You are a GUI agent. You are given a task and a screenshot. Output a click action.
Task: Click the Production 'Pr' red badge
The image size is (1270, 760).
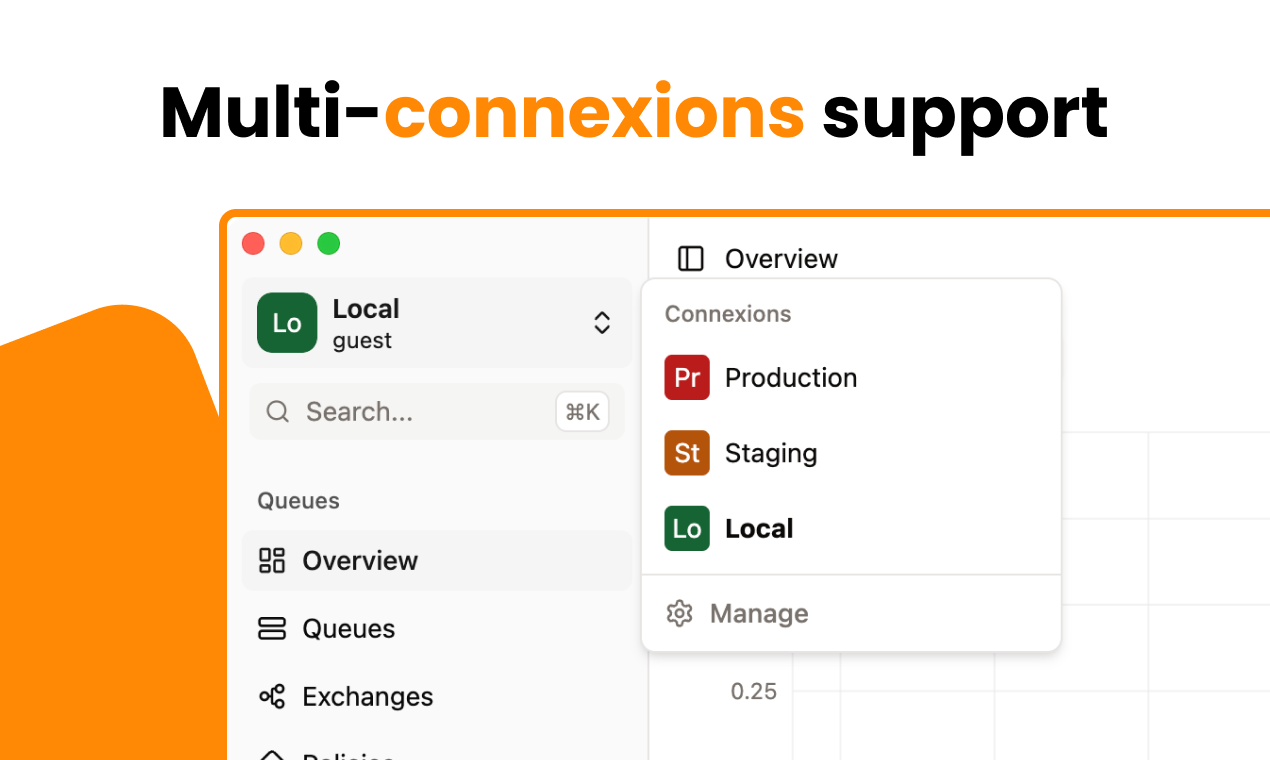687,377
